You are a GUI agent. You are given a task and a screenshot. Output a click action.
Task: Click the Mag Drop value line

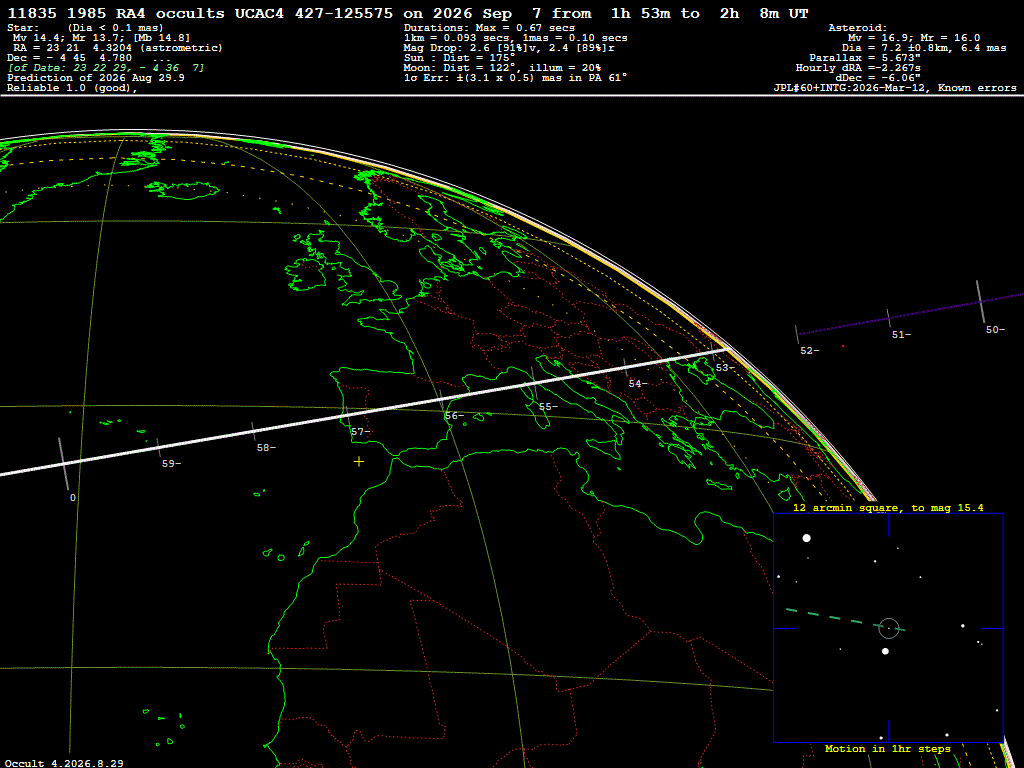click(x=509, y=48)
